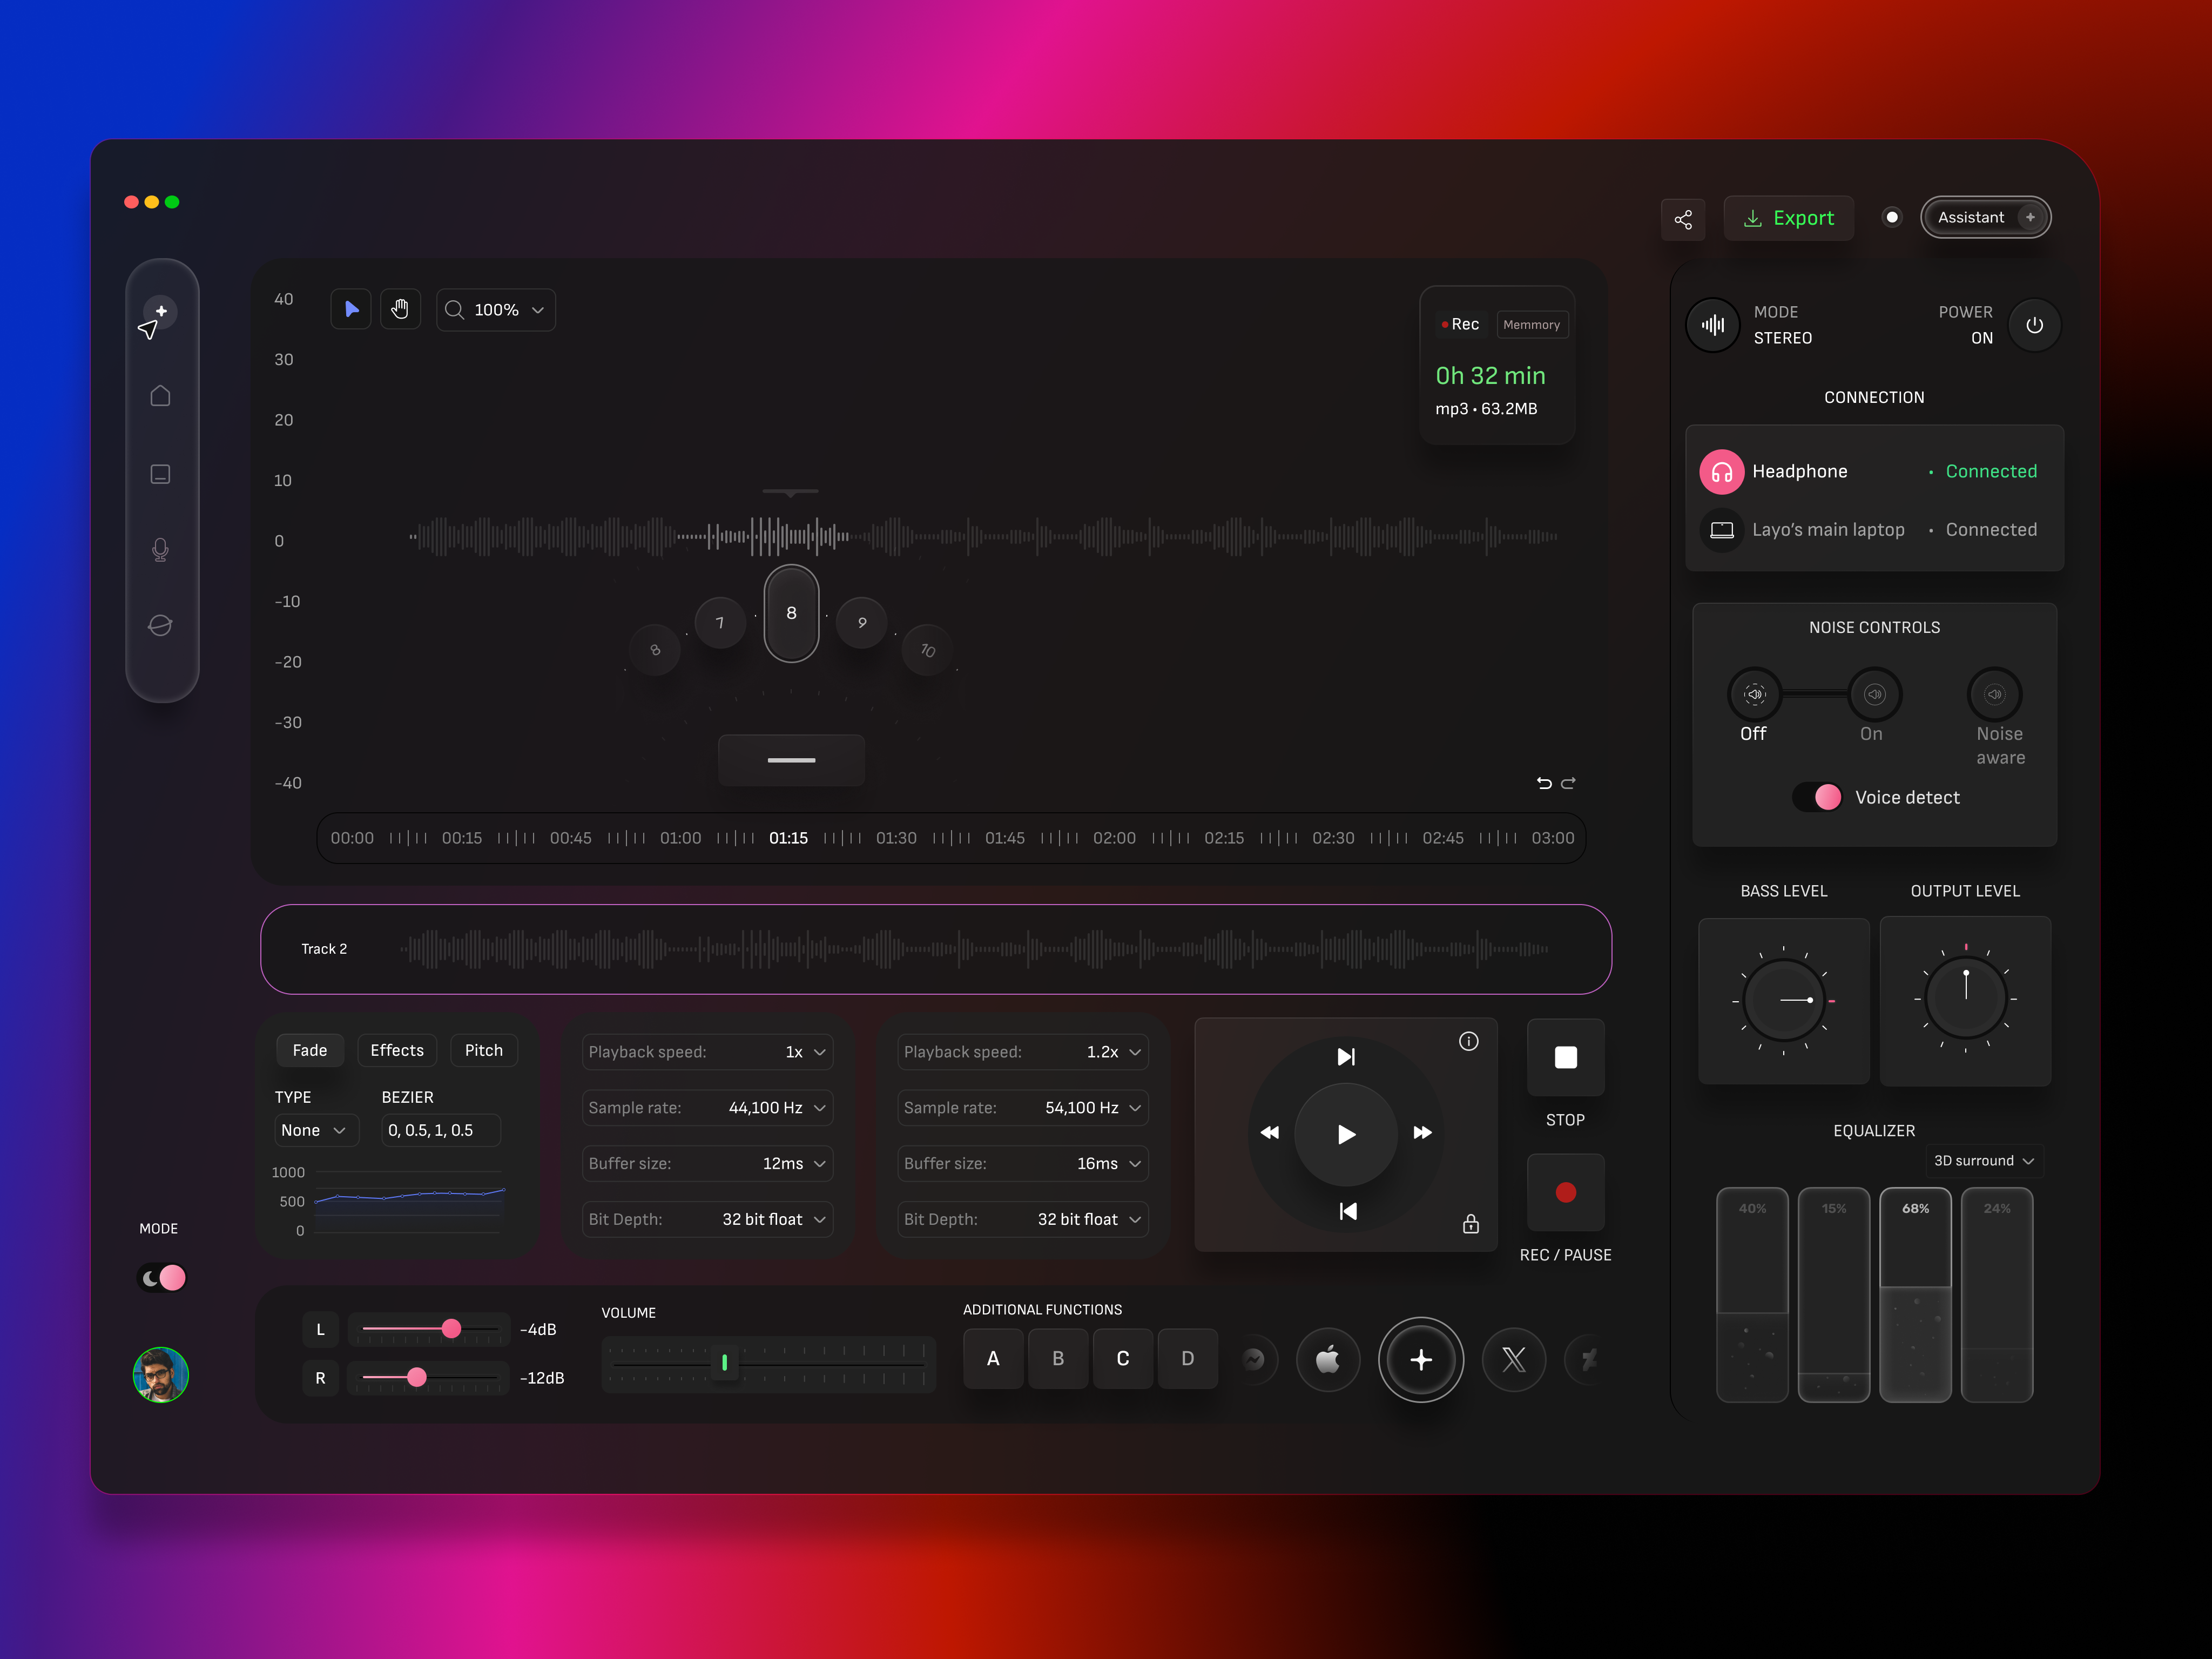Select the microphone tool in left sidebar
Viewport: 2212px width, 1659px height.
pos(161,550)
